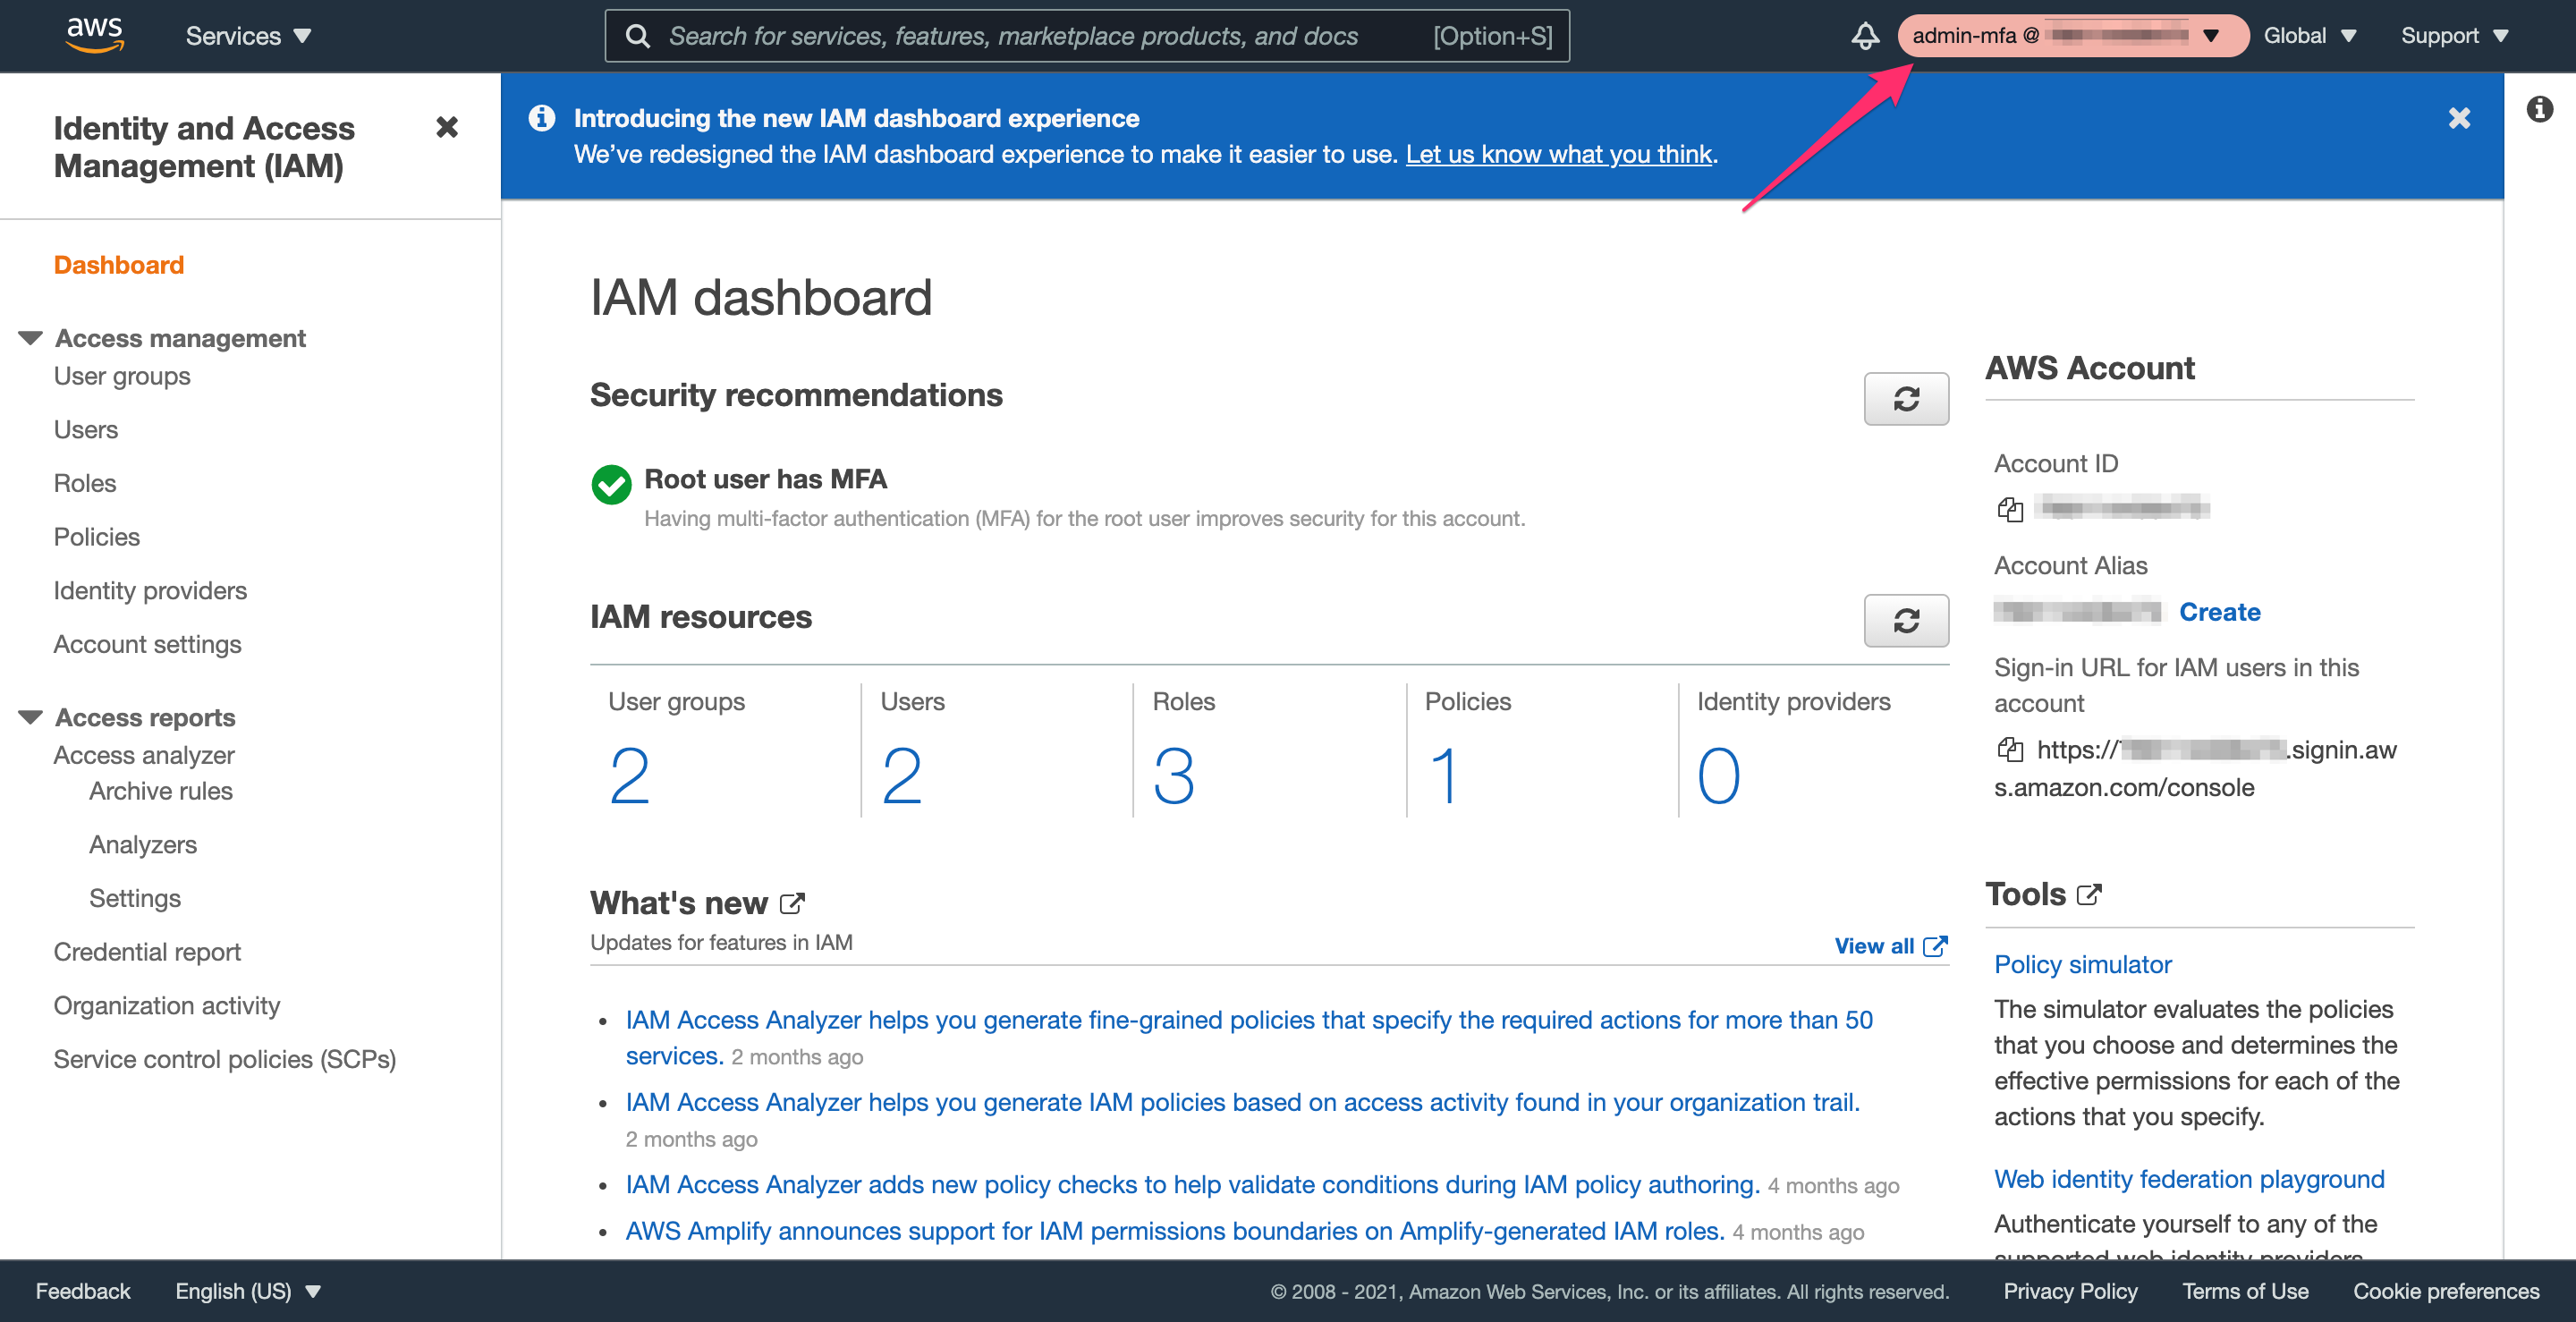Click the Roles count 3
The width and height of the screenshot is (2576, 1322).
coord(1173,777)
